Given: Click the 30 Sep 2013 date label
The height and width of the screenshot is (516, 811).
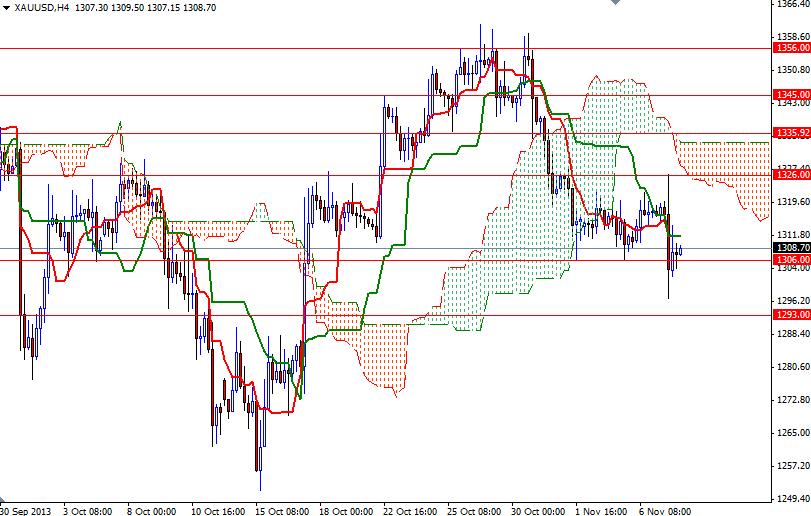Looking at the screenshot, I should coord(23,510).
